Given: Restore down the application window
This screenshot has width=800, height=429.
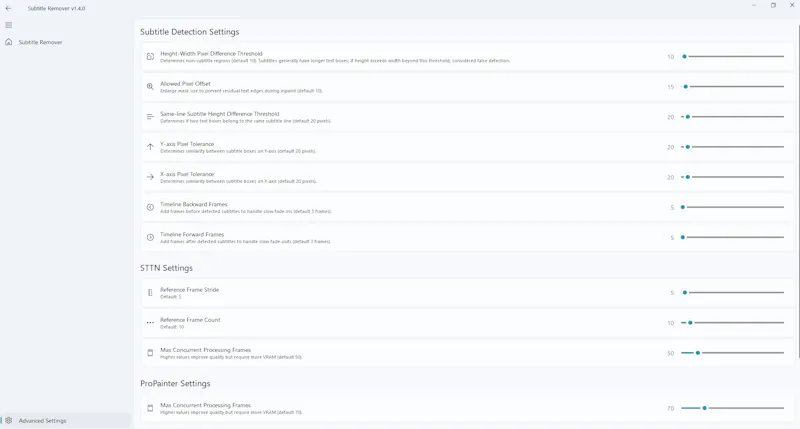Looking at the screenshot, I should 773,5.
